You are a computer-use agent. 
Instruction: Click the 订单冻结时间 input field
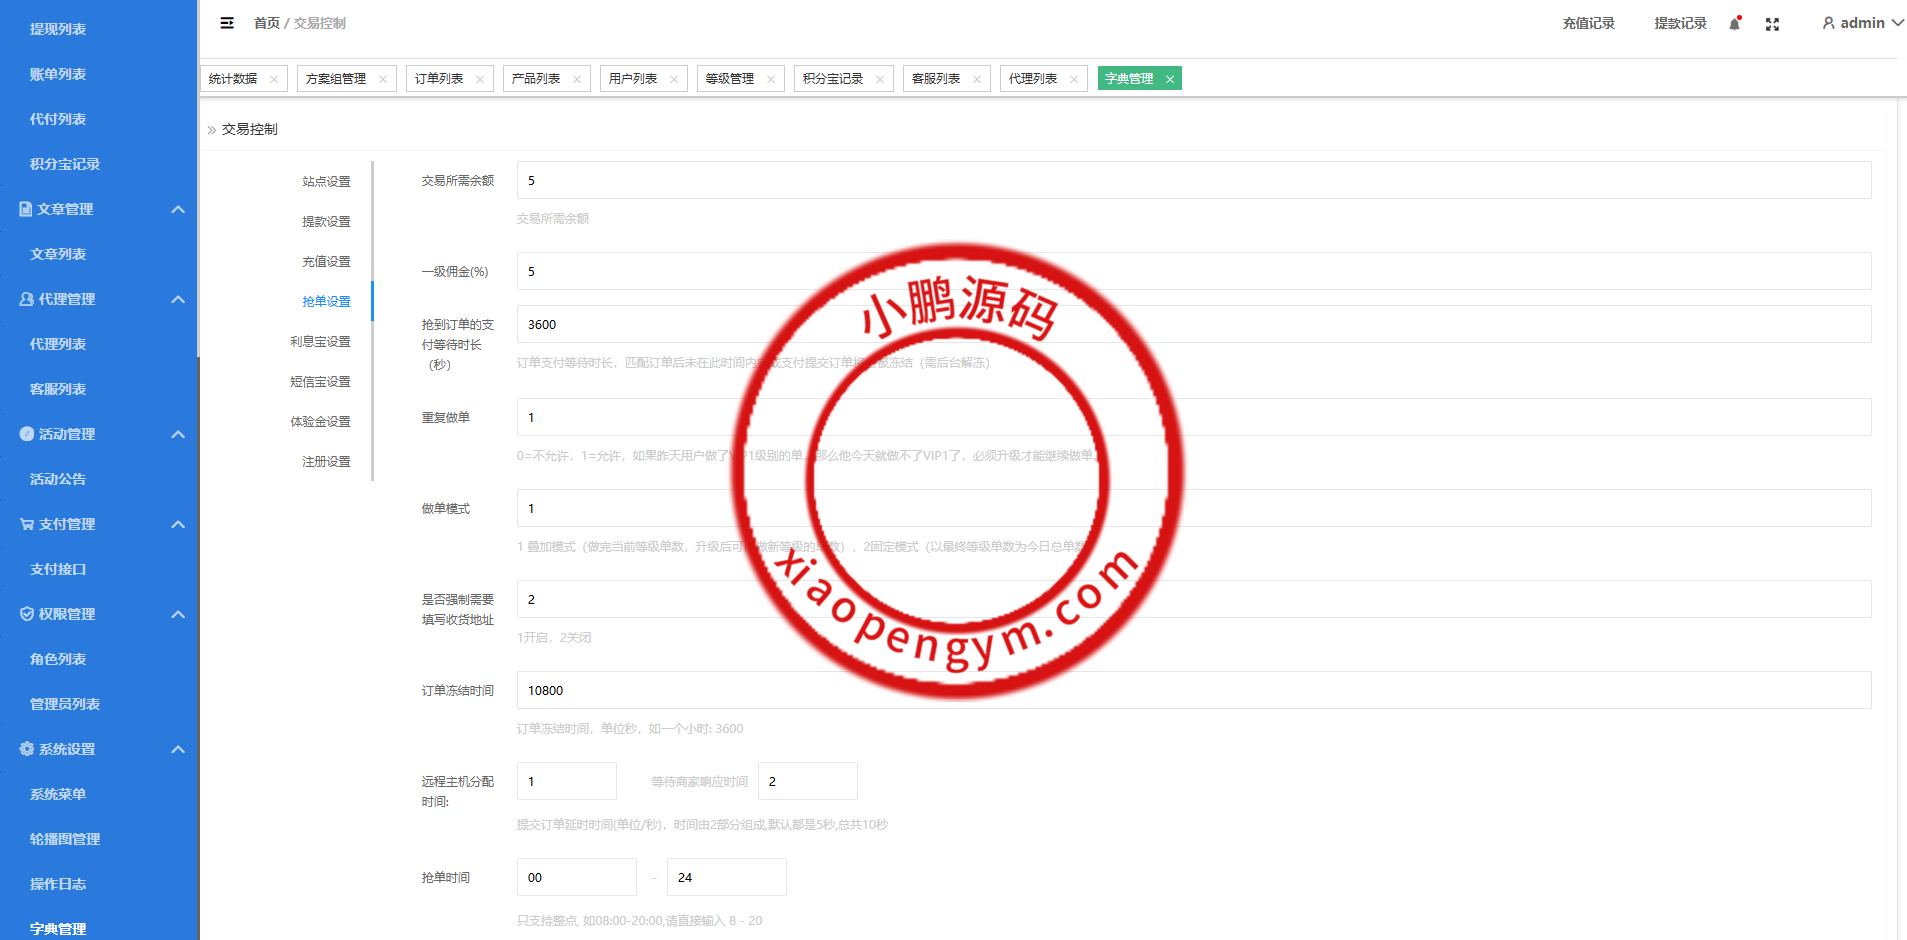1193,690
